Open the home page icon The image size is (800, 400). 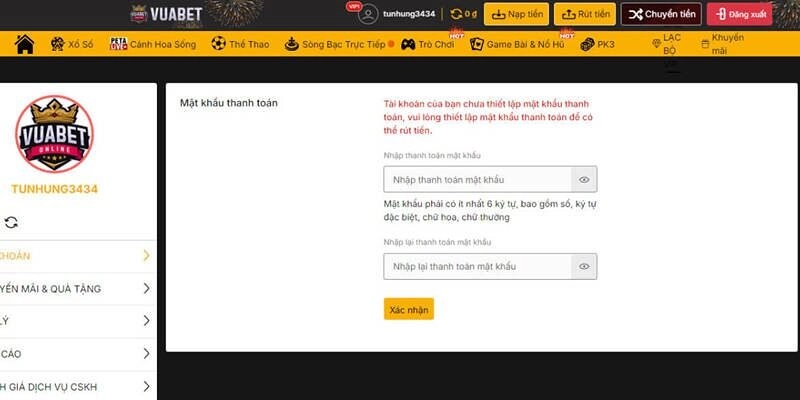(x=24, y=44)
